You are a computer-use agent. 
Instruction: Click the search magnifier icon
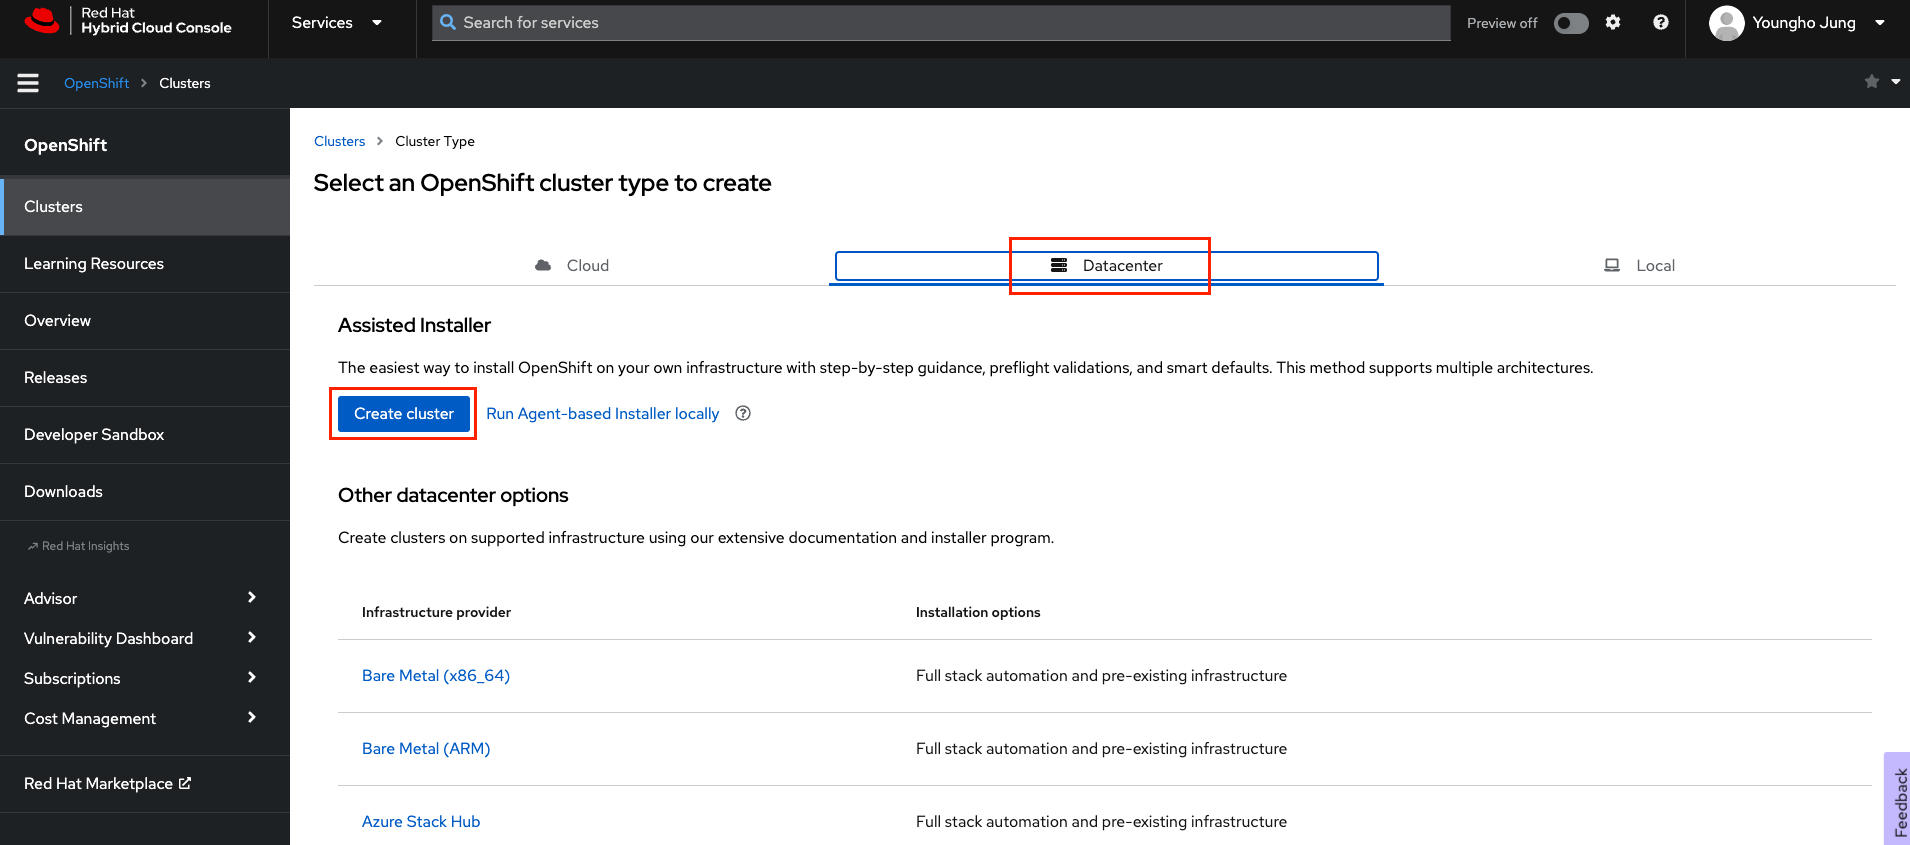[448, 22]
